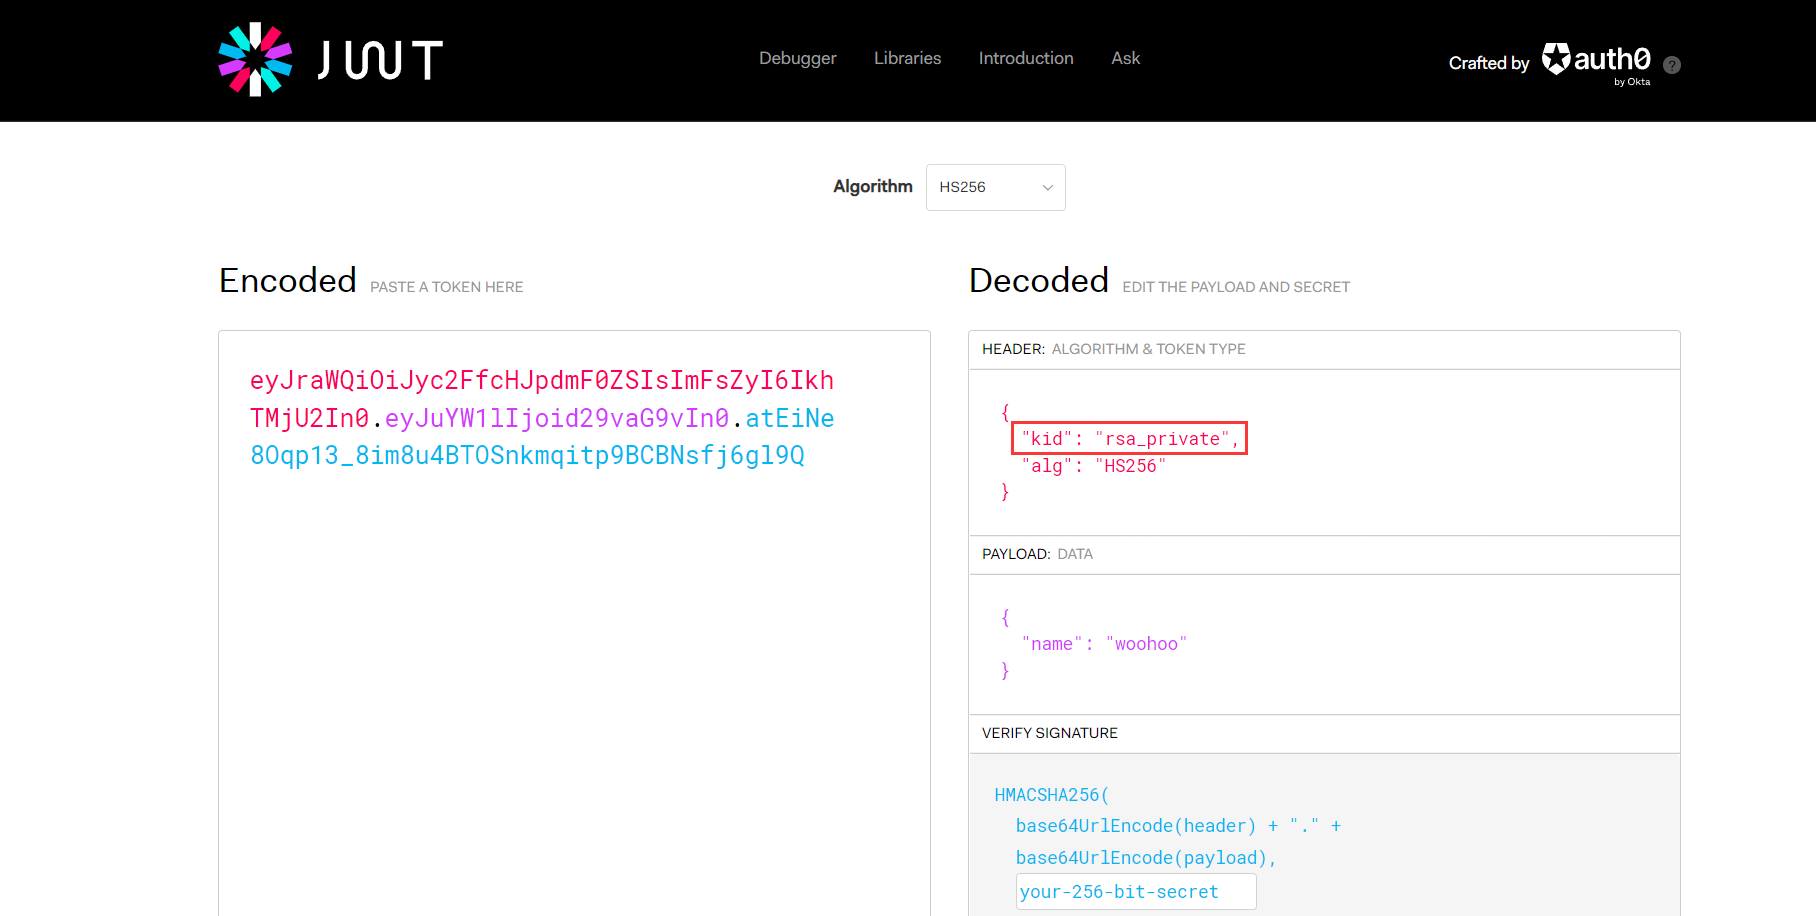
Task: Click the blue signature segment of the token
Action: point(542,437)
